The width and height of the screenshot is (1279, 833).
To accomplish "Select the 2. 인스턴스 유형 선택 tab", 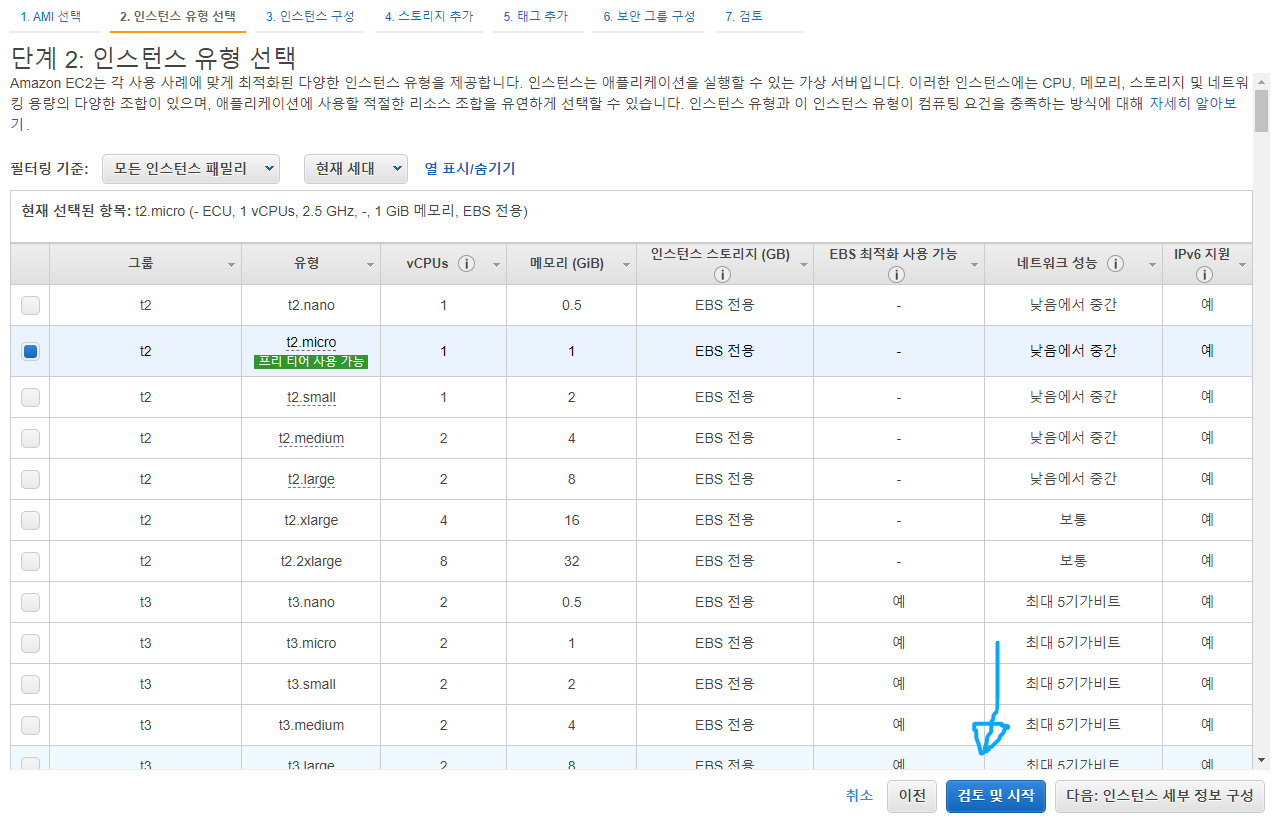I will [x=178, y=17].
